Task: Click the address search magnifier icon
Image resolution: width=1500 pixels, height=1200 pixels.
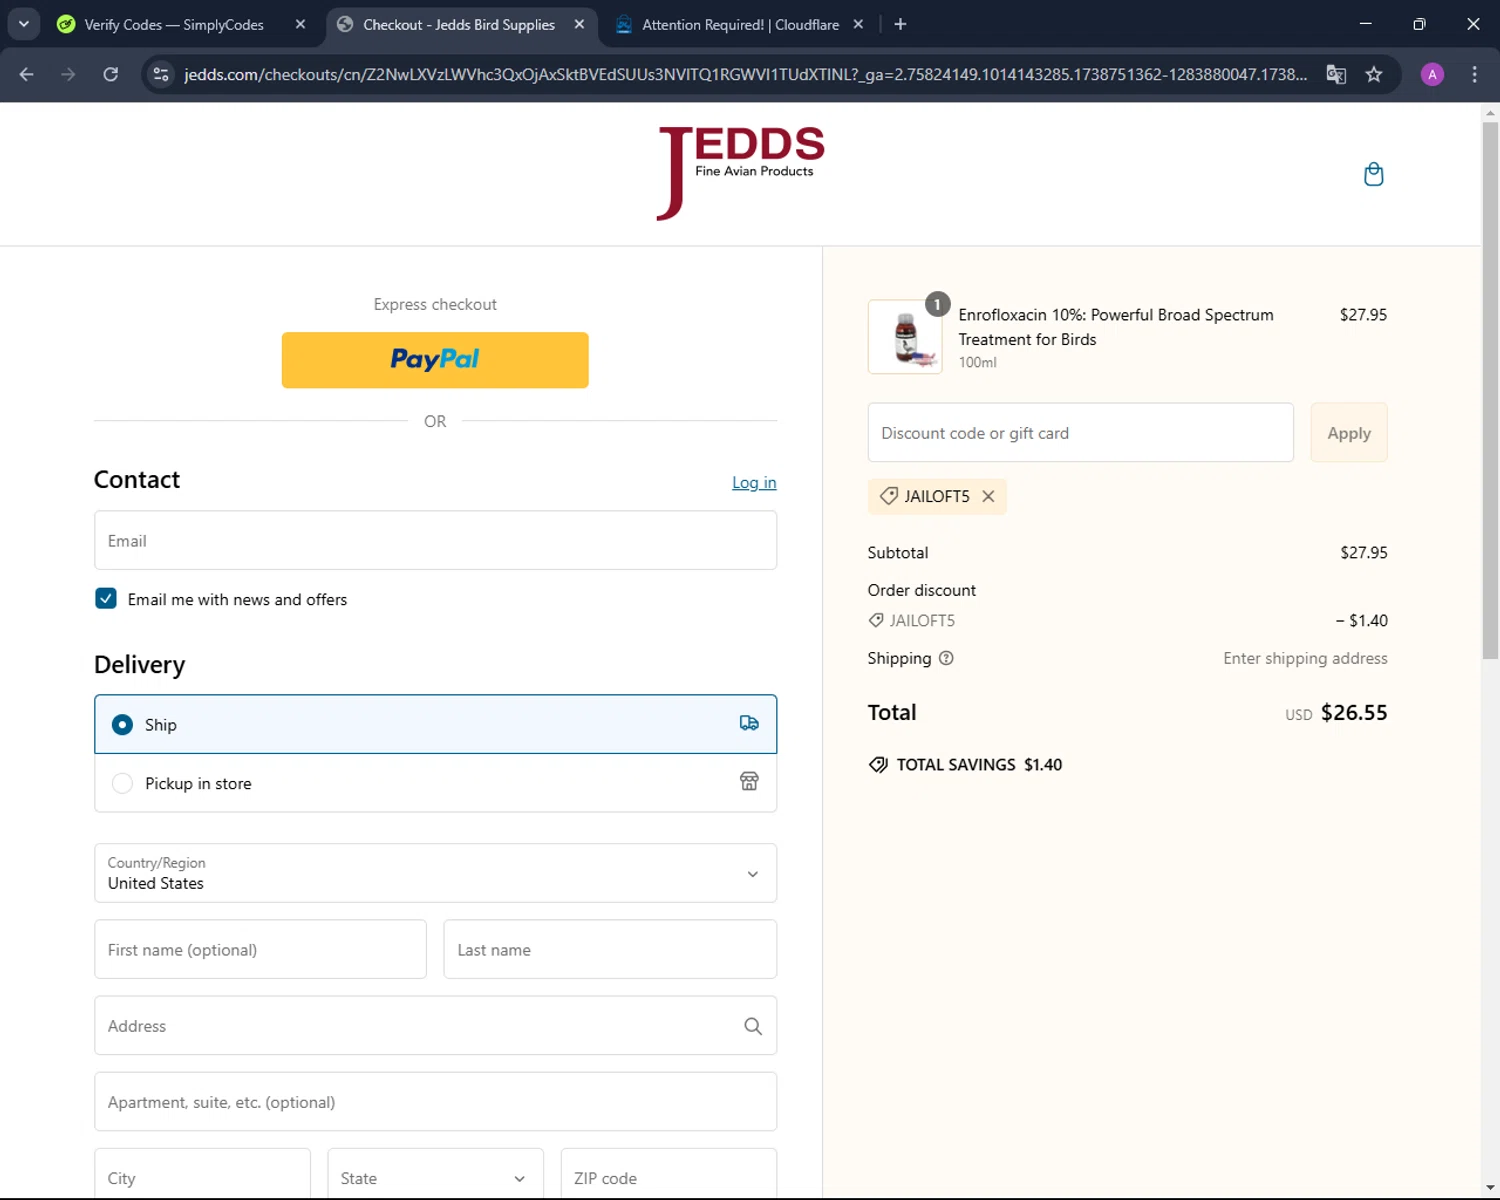Action: (753, 1026)
